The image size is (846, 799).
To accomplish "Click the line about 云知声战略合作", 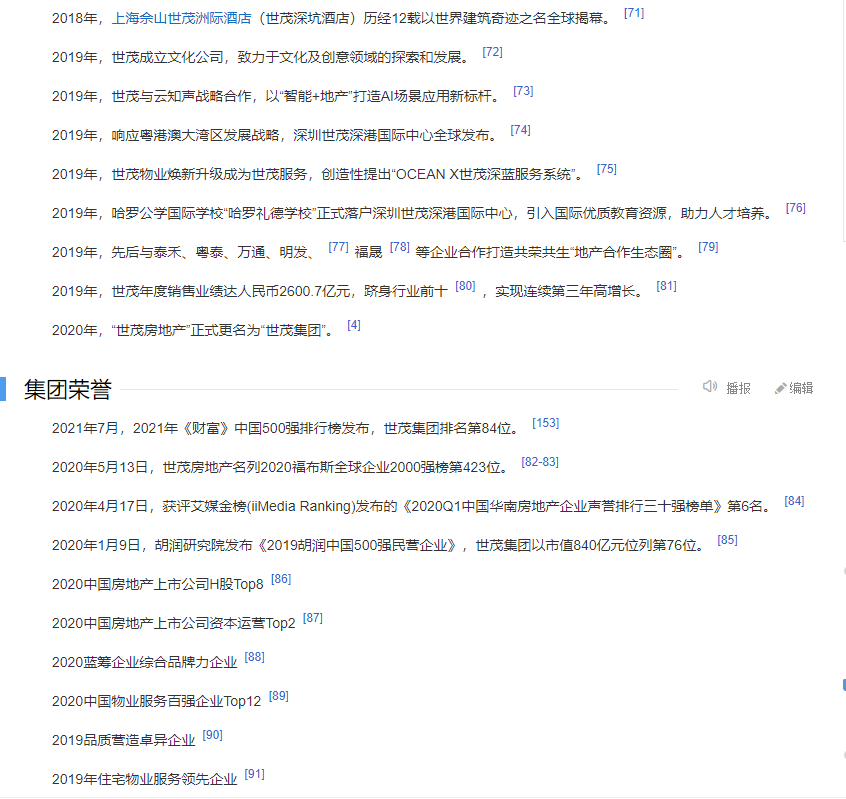I will (278, 96).
